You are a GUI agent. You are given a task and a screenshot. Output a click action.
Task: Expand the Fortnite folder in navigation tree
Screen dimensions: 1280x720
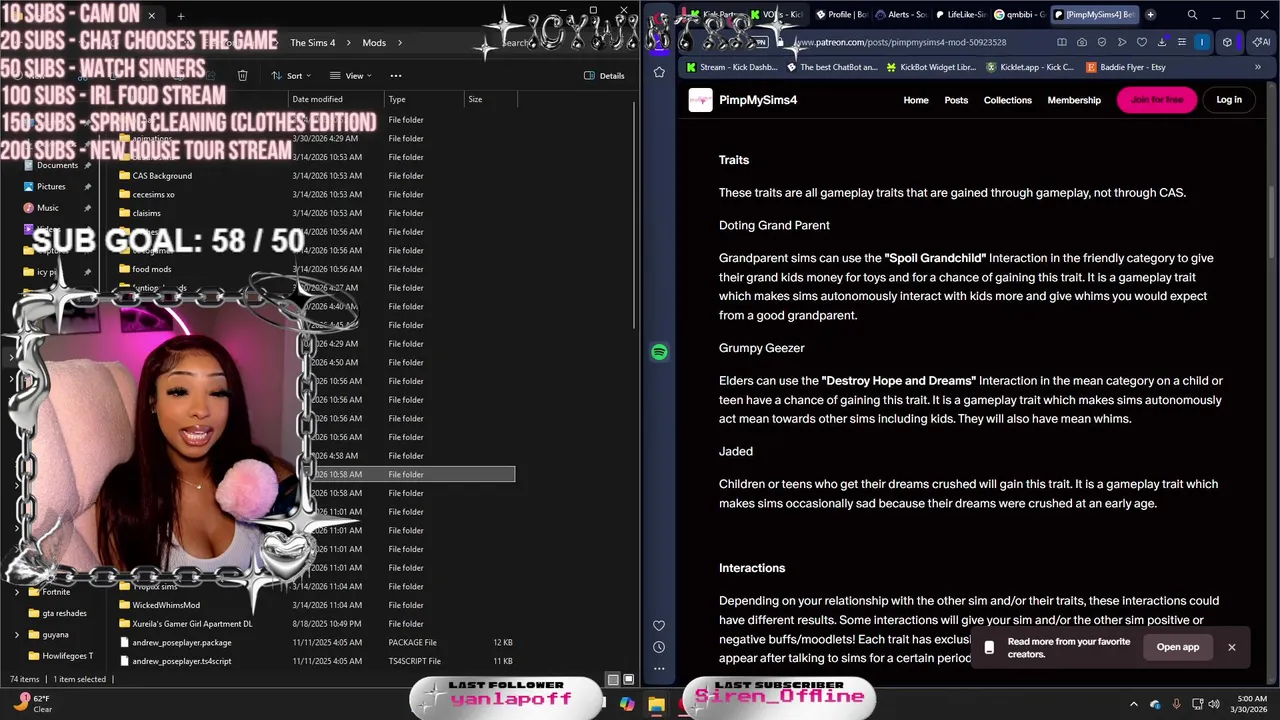pos(17,592)
